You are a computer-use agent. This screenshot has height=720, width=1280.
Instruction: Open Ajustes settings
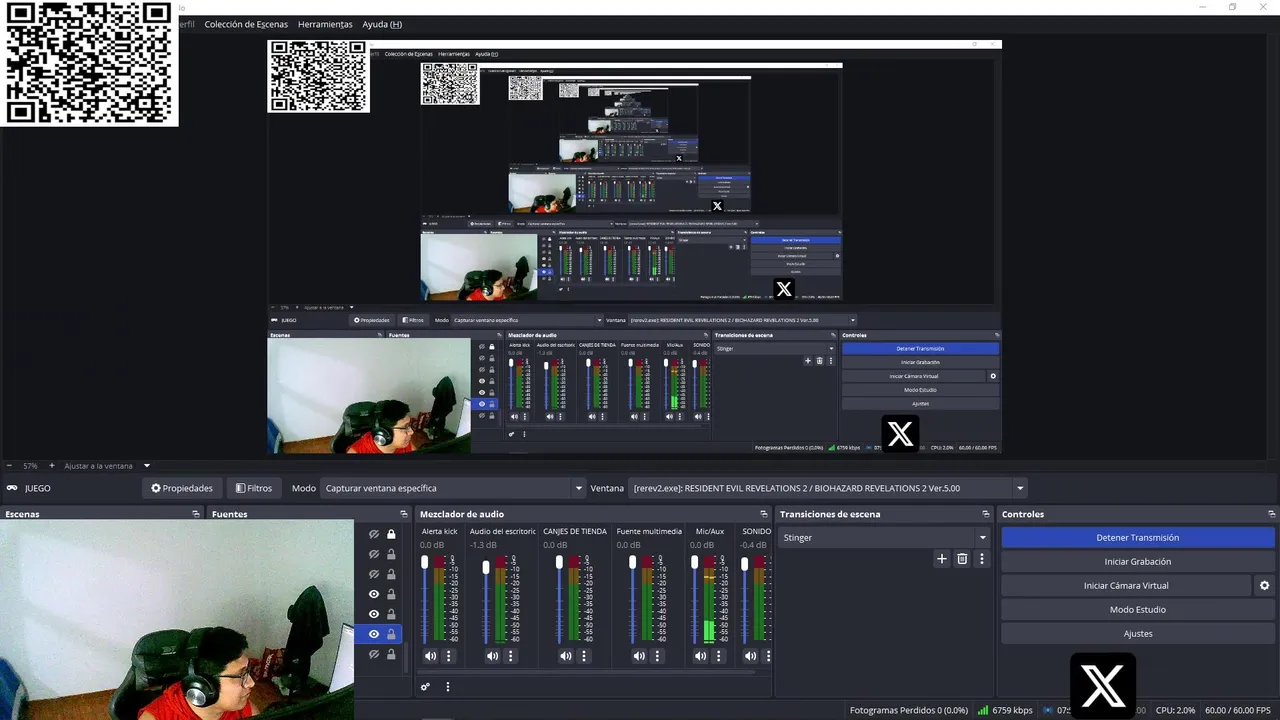pos(1138,634)
